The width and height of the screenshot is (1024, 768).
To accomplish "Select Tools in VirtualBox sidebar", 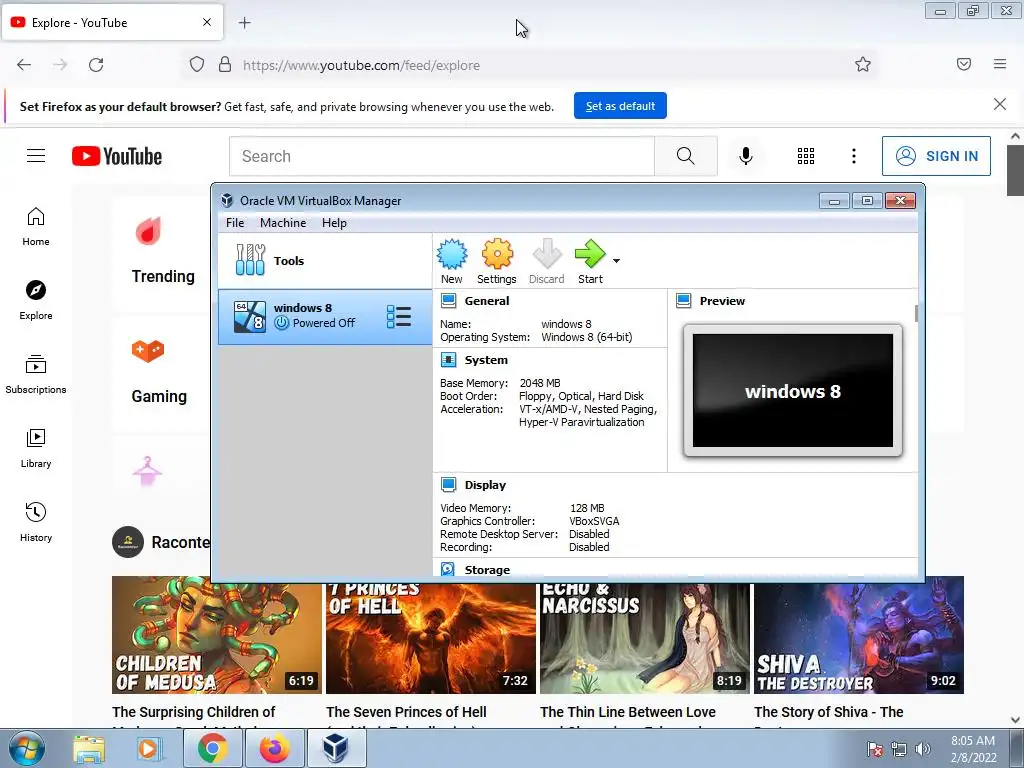I will pyautogui.click(x=325, y=261).
